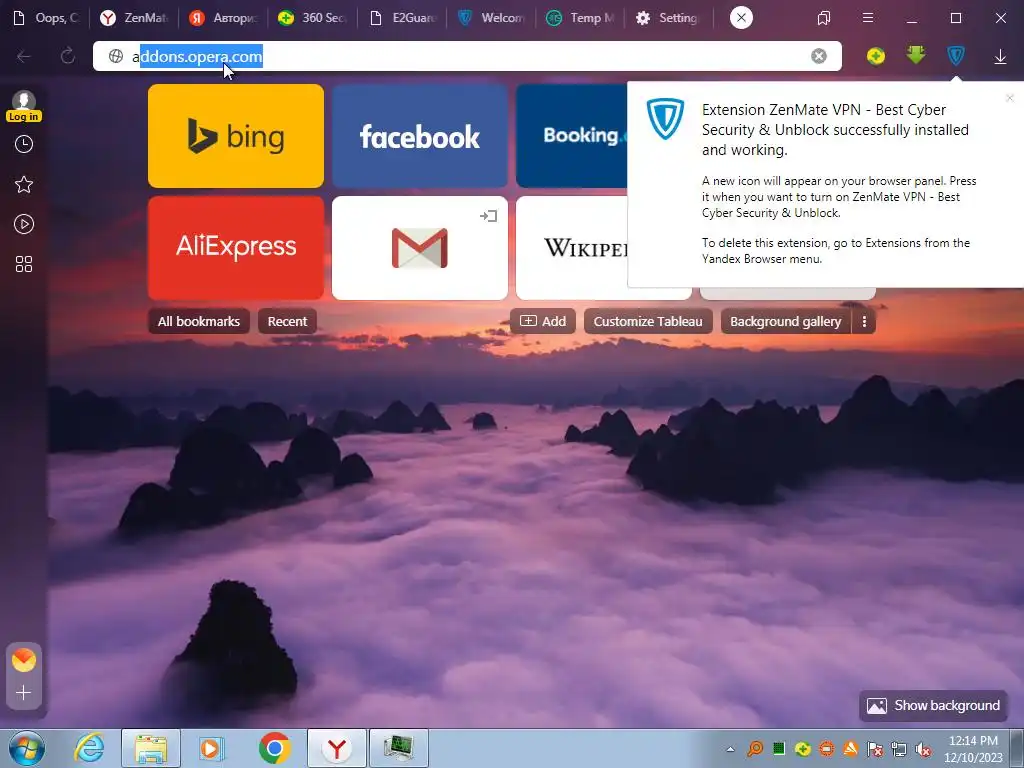Open the system monitor taskbar app
The image size is (1024, 768).
click(399, 748)
